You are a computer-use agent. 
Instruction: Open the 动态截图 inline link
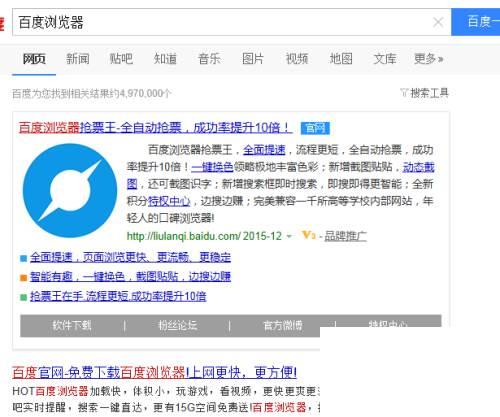click(x=419, y=167)
